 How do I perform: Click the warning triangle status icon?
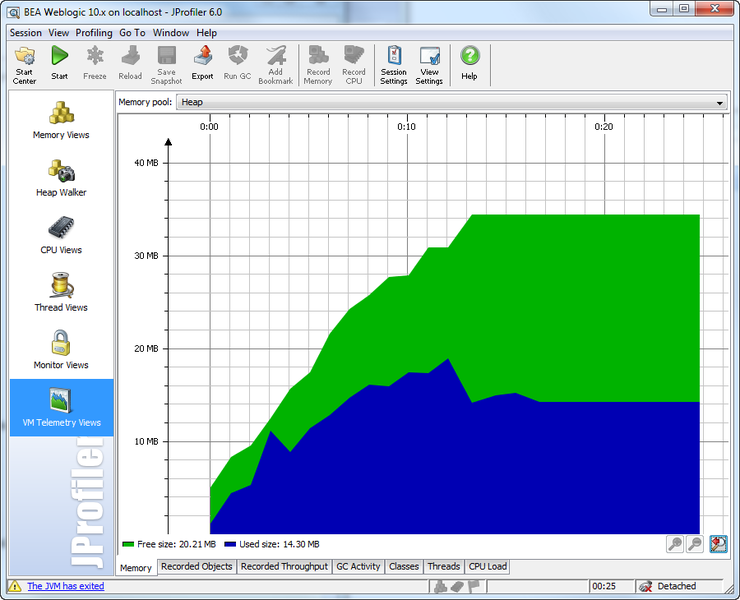pos(15,586)
